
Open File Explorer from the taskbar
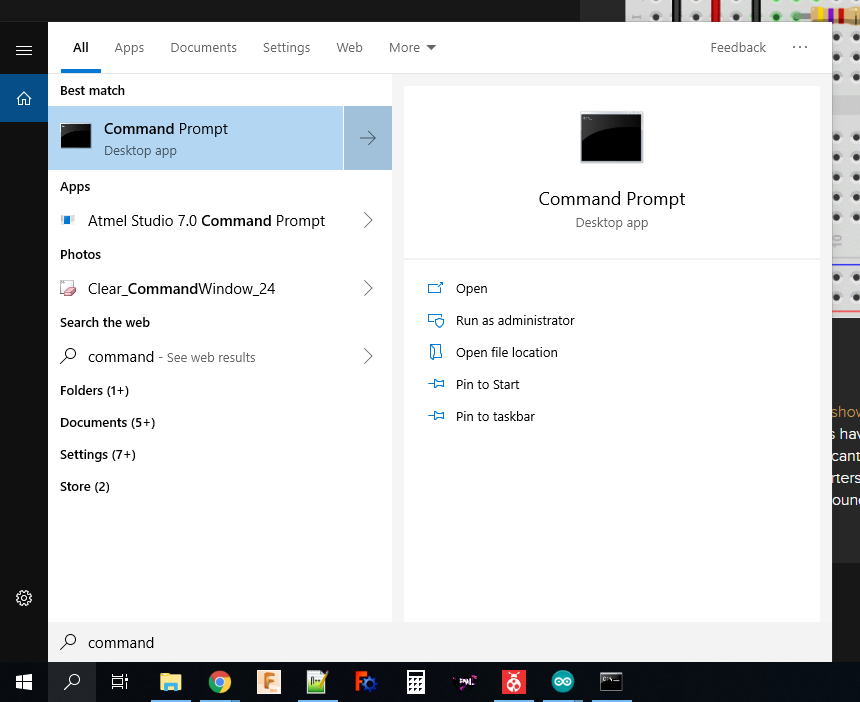tap(172, 682)
